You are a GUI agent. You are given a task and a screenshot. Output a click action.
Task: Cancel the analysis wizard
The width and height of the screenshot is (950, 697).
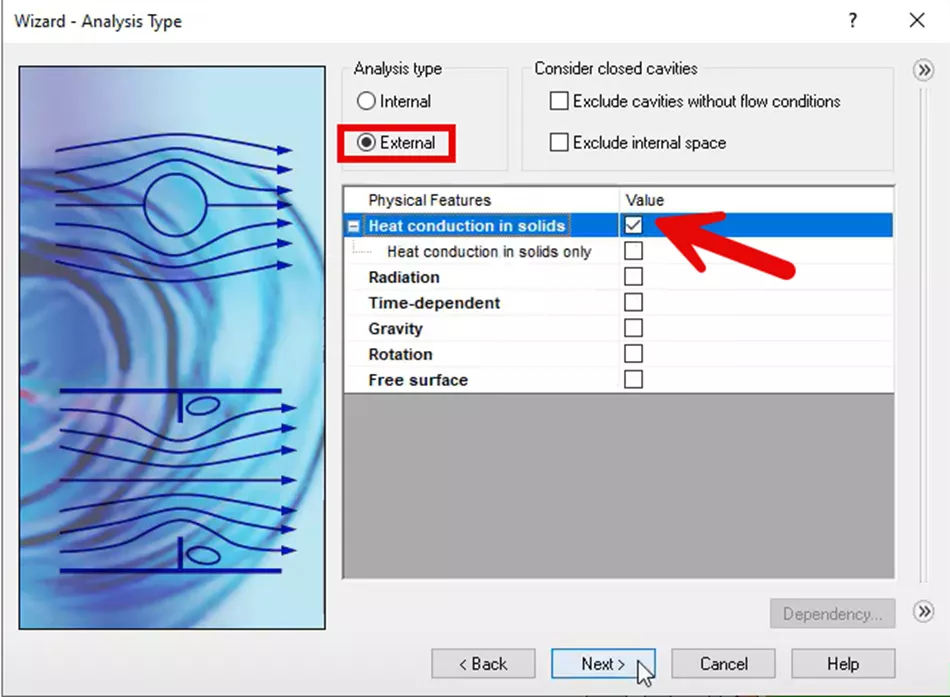[722, 663]
